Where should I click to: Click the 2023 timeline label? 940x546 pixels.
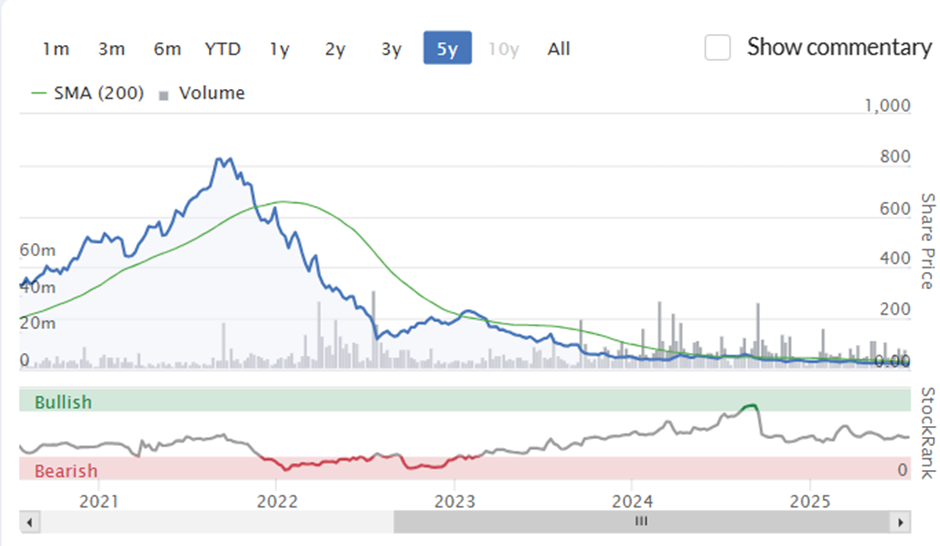point(454,500)
